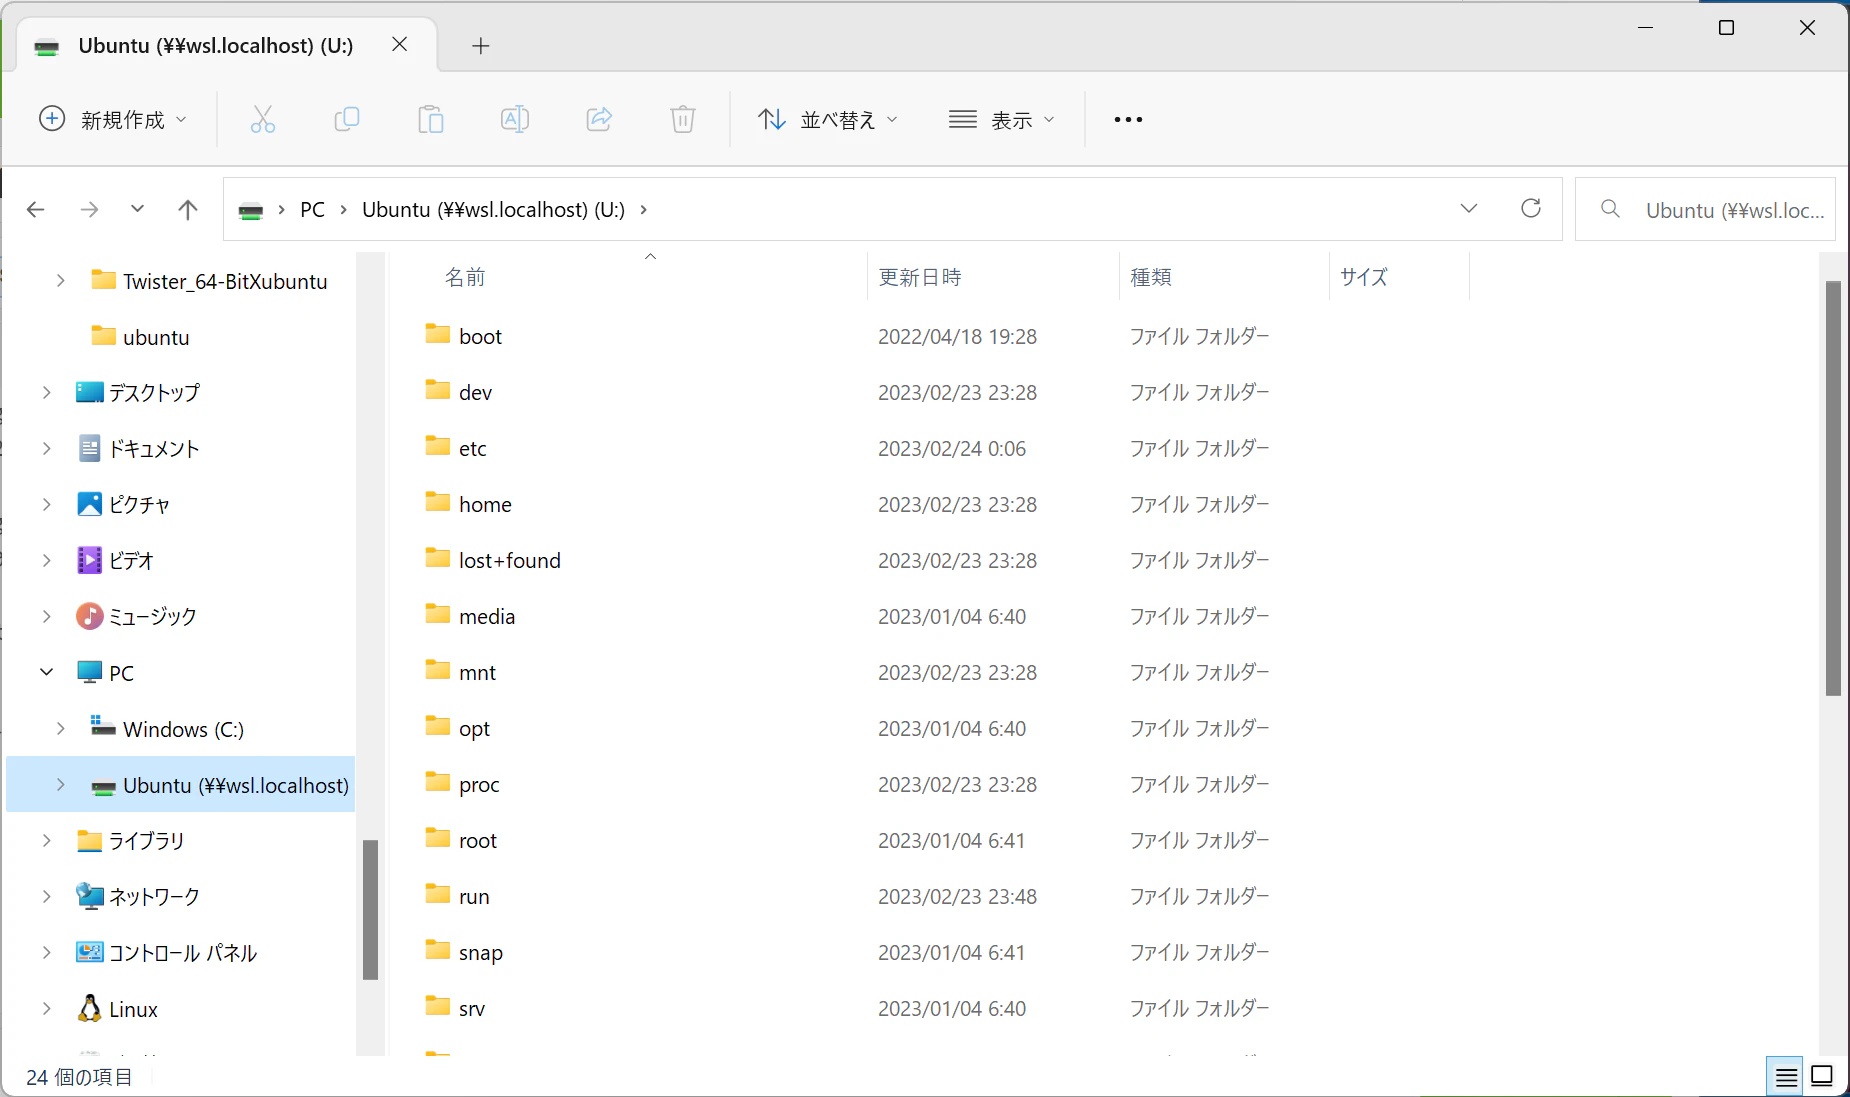Click the media folder icon
Image resolution: width=1850 pixels, height=1097 pixels.
pyautogui.click(x=437, y=614)
